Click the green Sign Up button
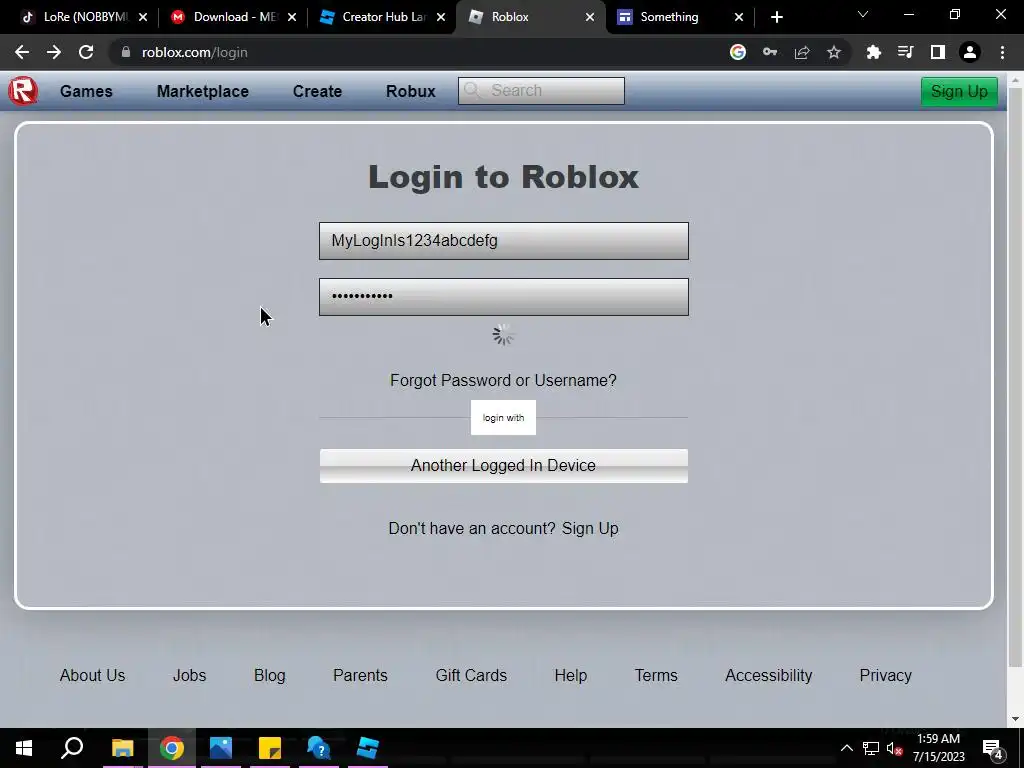1024x768 pixels. click(x=959, y=91)
